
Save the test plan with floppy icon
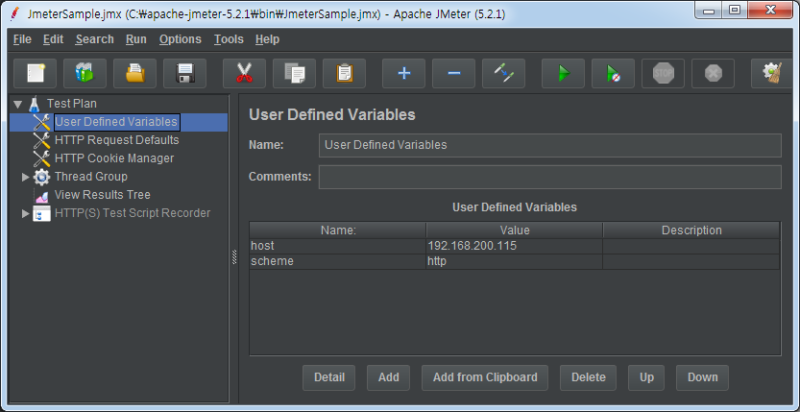(x=185, y=73)
